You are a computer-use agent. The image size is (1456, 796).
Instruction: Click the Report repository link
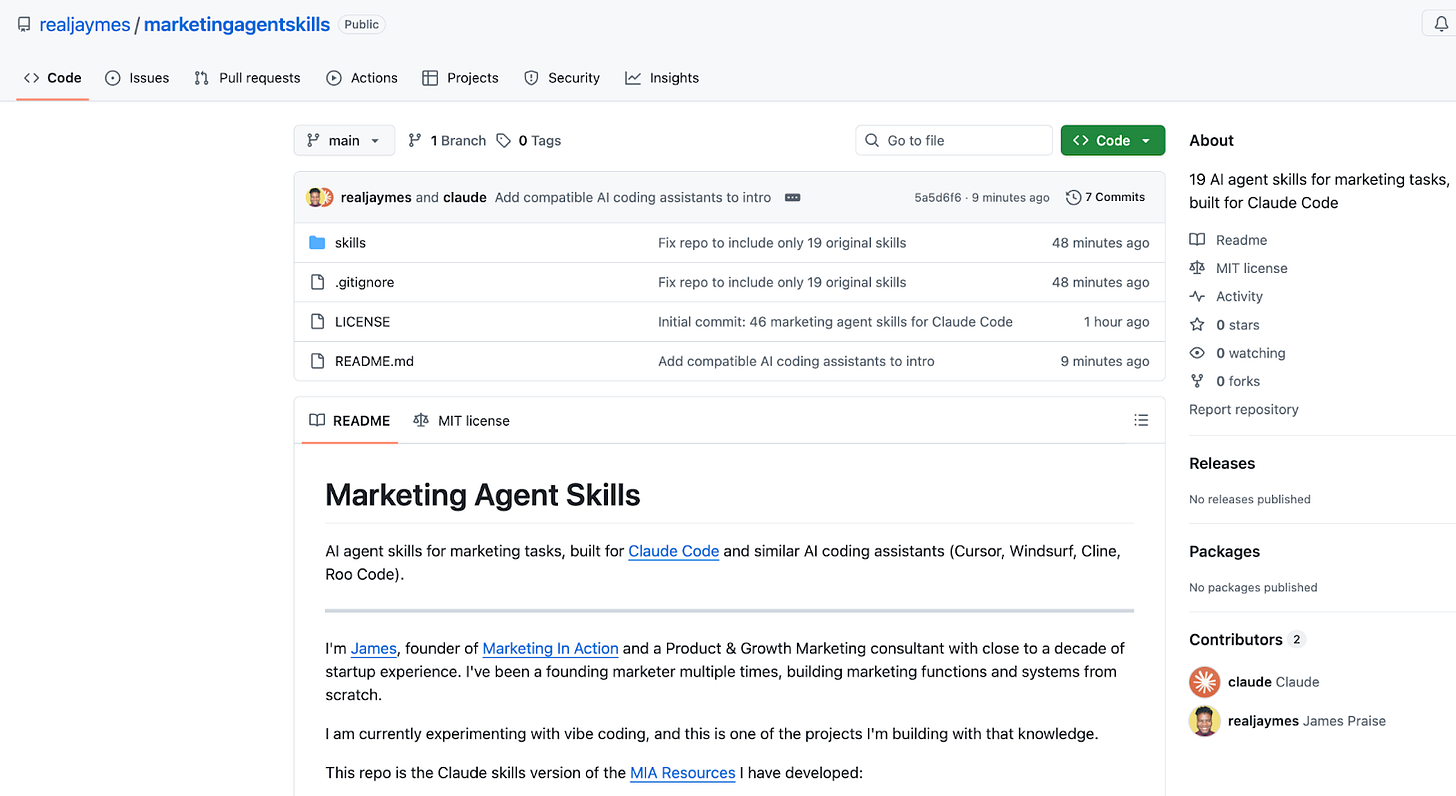tap(1244, 409)
